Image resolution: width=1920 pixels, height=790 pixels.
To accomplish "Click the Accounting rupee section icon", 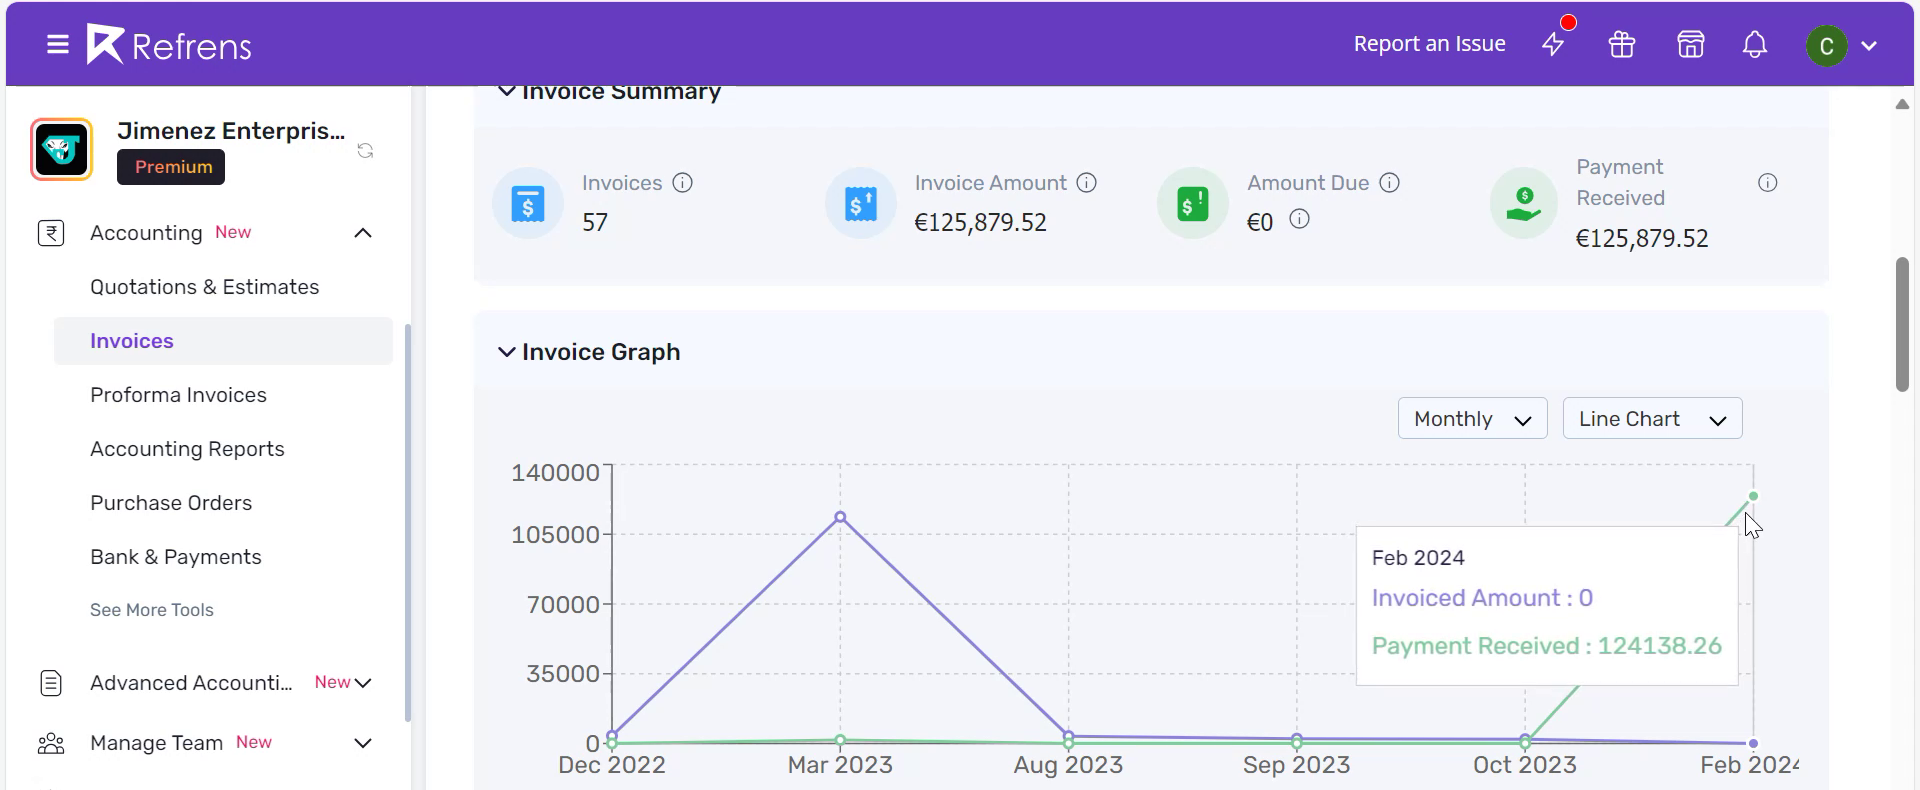I will 51,233.
